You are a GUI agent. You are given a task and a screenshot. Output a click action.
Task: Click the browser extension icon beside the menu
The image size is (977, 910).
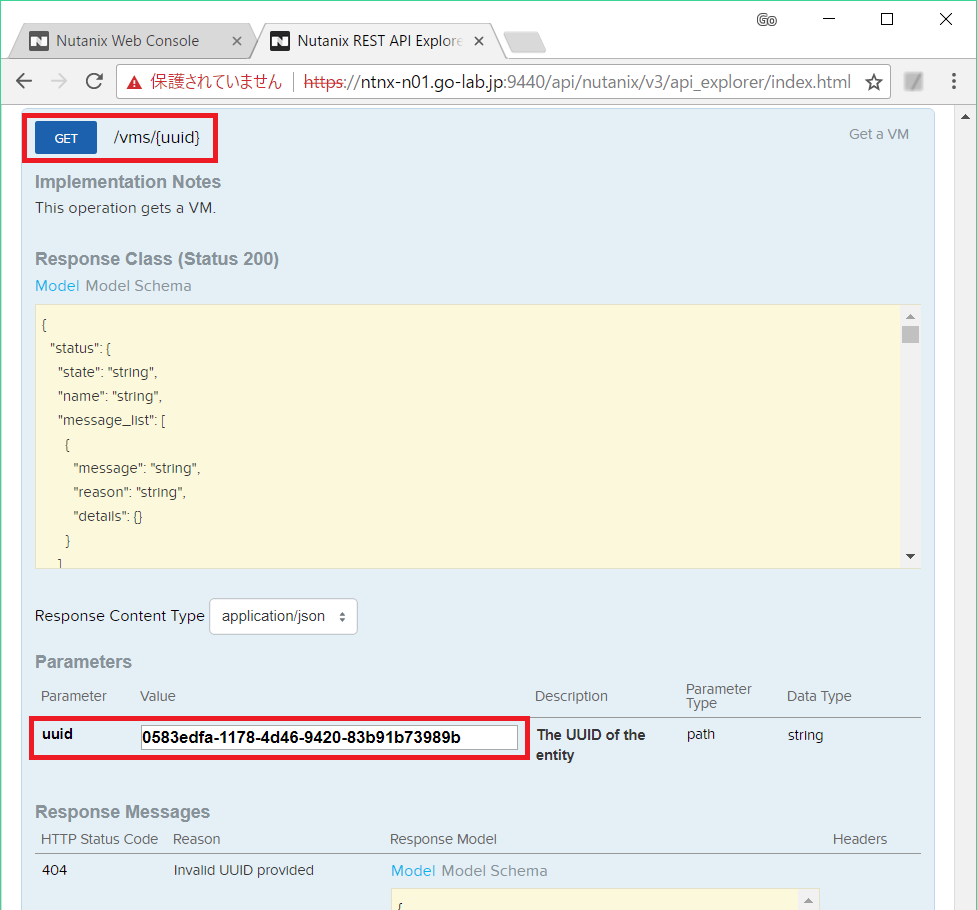[913, 81]
